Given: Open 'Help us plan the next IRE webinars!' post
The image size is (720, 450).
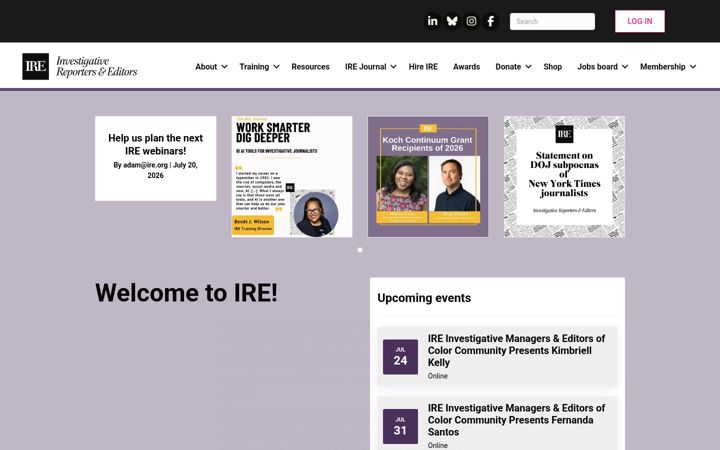Looking at the screenshot, I should [155, 144].
